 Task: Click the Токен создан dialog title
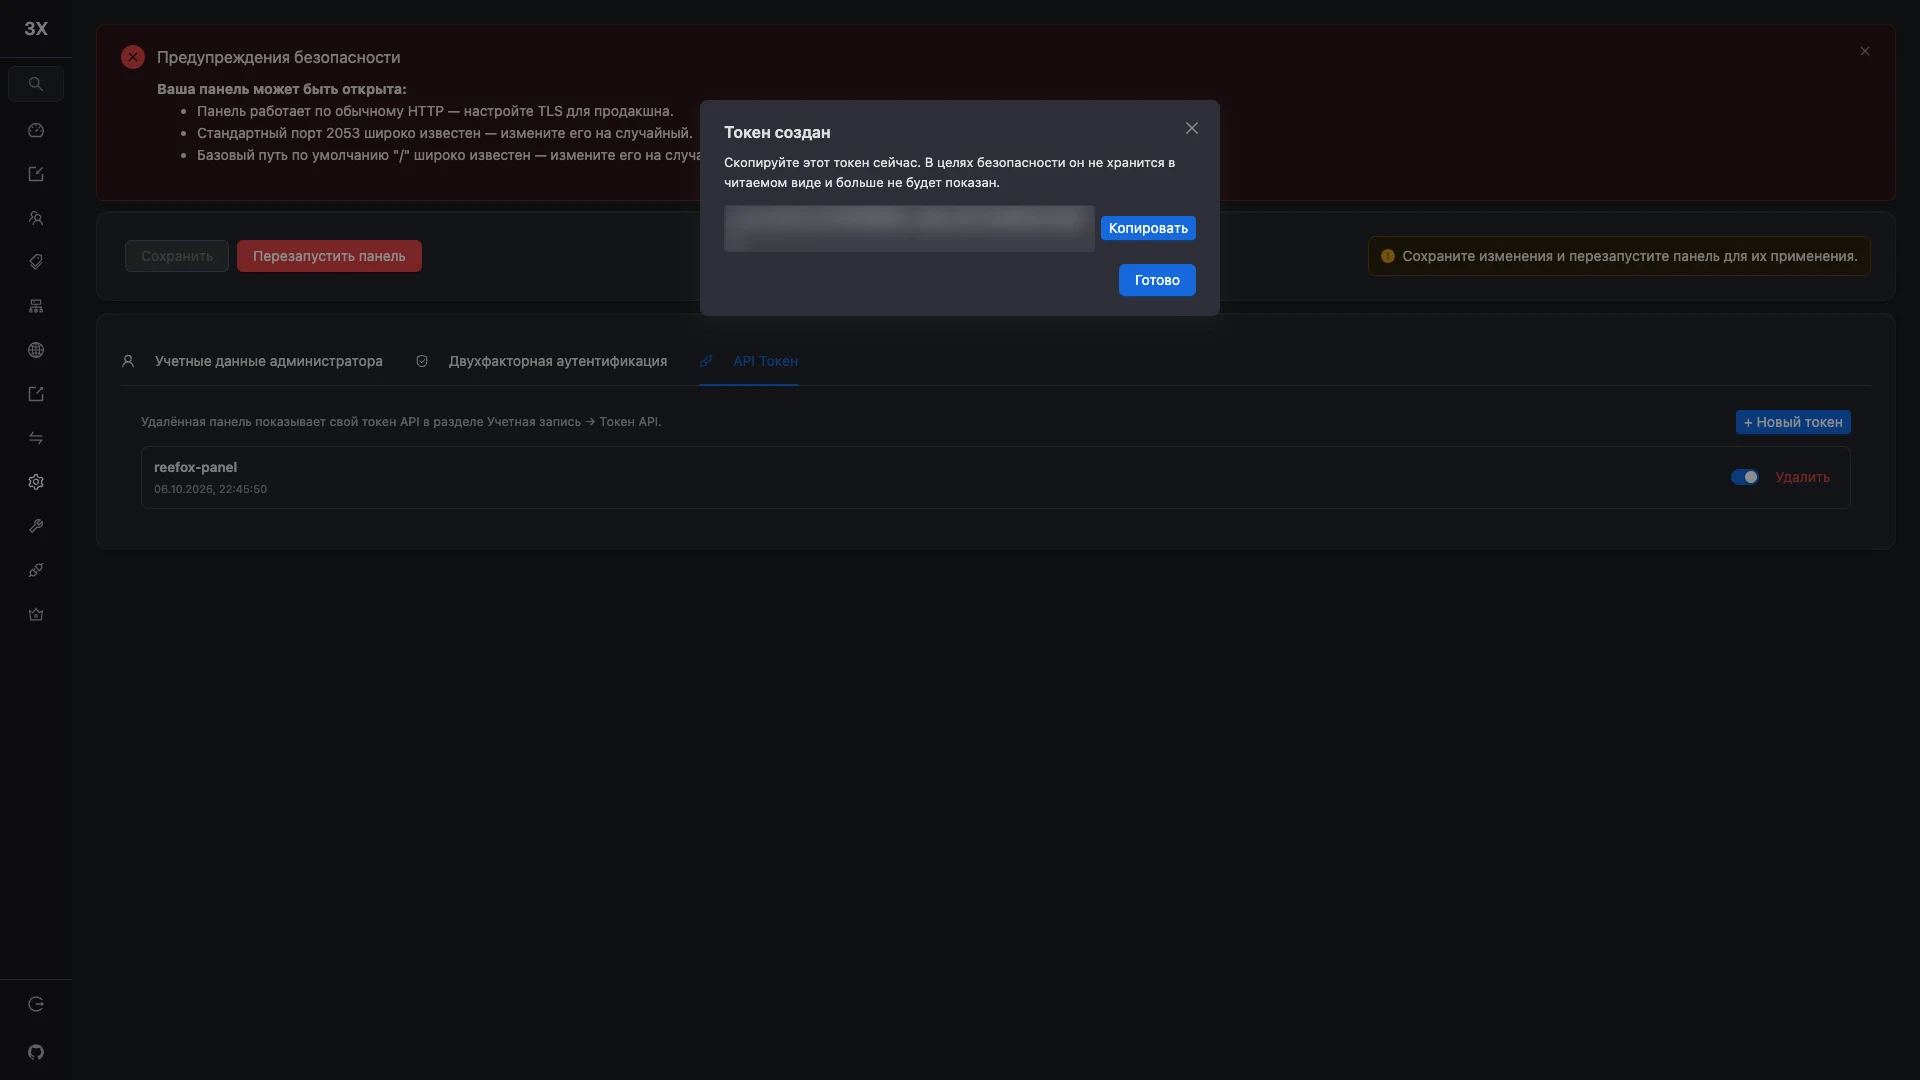click(x=777, y=132)
